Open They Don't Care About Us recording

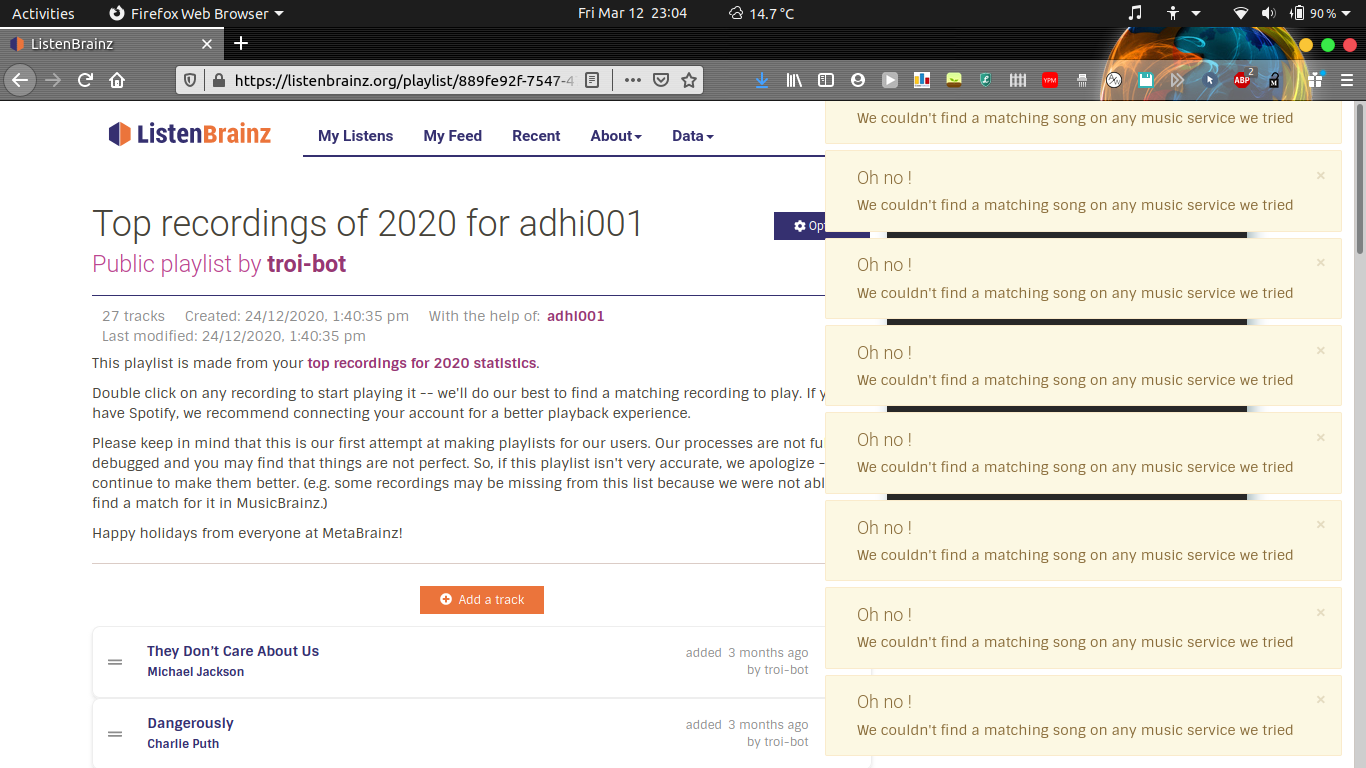(x=233, y=651)
